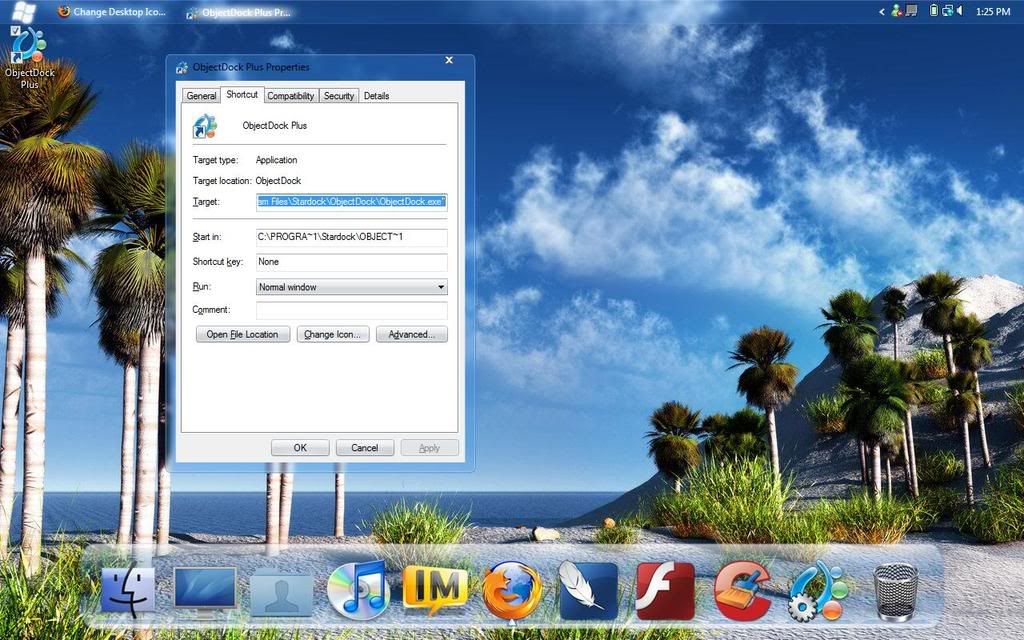Click the volume speaker tray icon

tap(959, 11)
